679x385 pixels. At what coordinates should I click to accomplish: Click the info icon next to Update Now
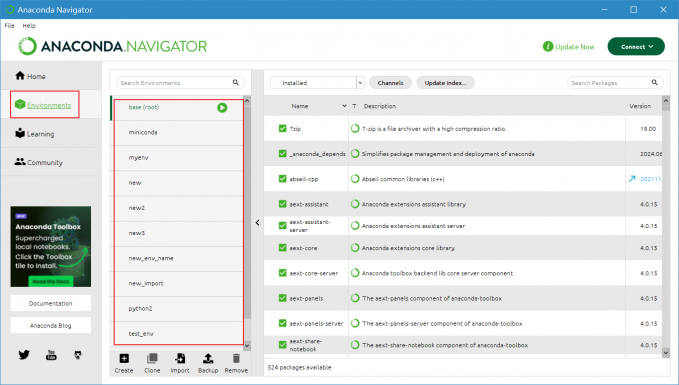click(548, 46)
